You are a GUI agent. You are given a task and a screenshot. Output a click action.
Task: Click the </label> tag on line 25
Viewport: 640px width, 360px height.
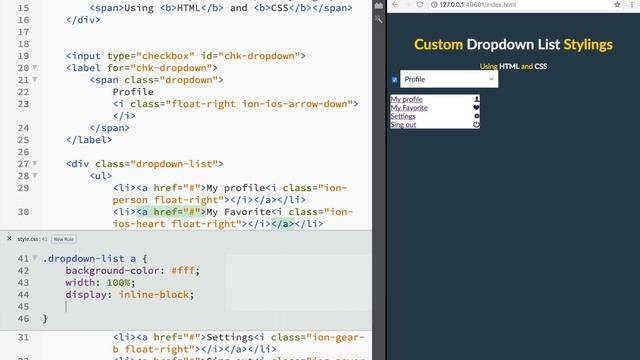point(89,140)
